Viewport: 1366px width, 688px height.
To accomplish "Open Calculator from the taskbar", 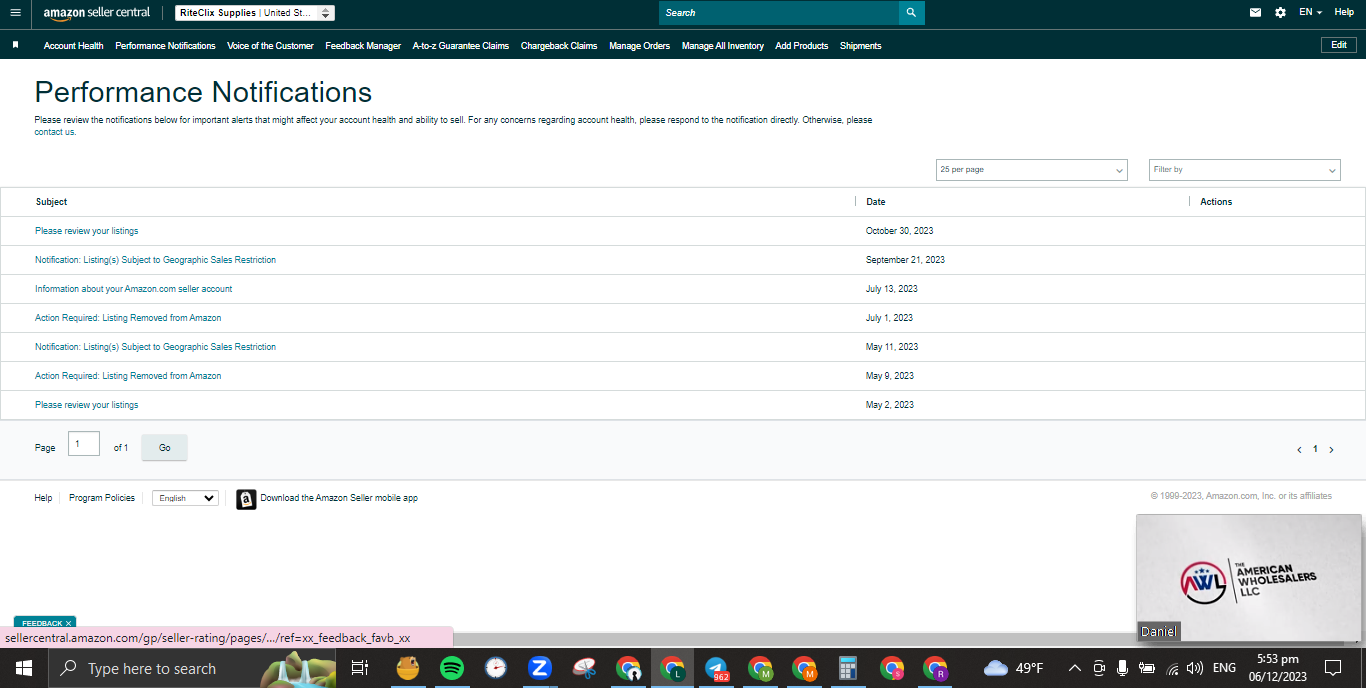I will click(848, 668).
